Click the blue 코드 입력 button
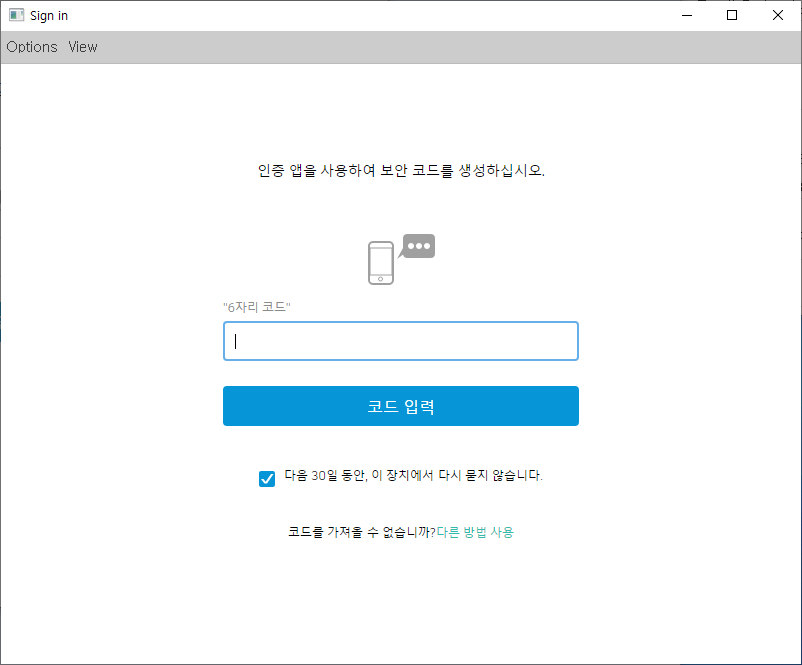The image size is (802, 665). coord(400,406)
